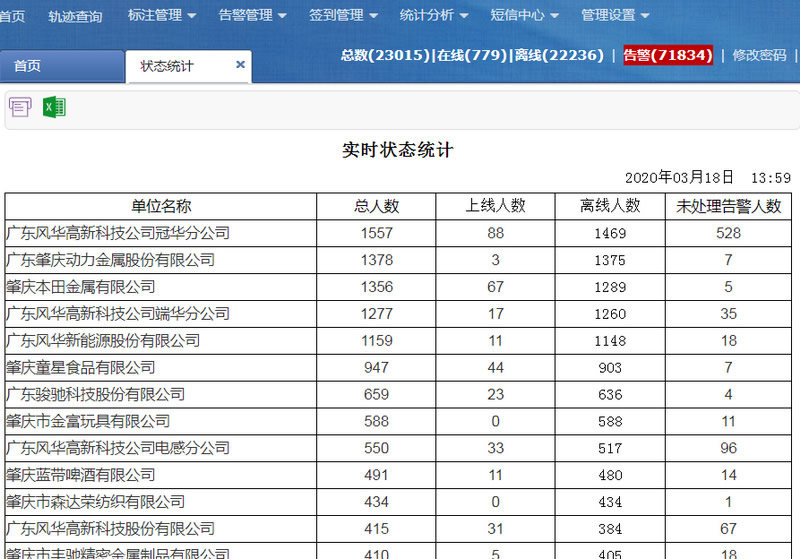Select row 广东骏驰科技股份有限公司

pos(398,394)
